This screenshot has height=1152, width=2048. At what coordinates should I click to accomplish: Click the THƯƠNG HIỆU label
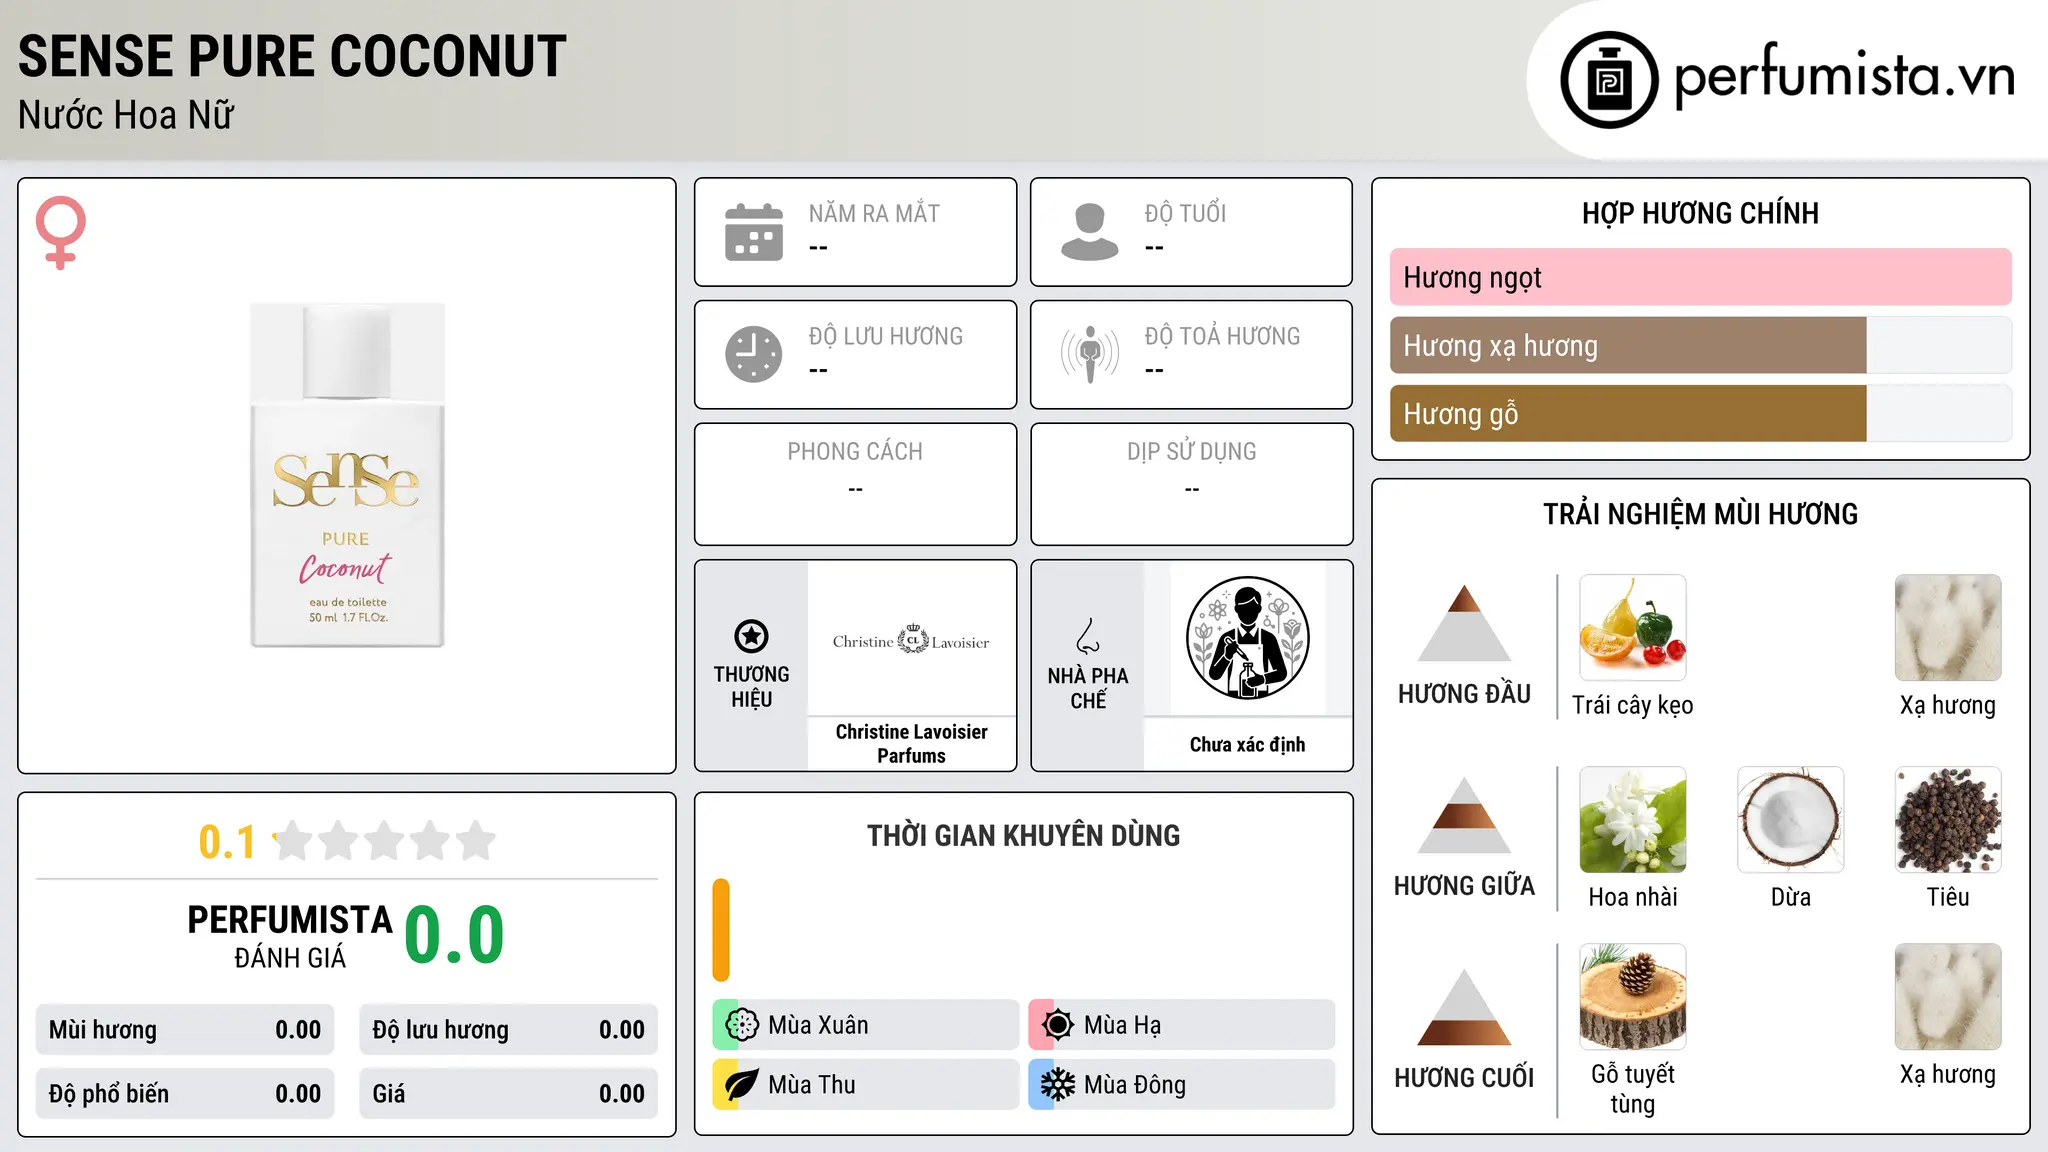click(751, 686)
